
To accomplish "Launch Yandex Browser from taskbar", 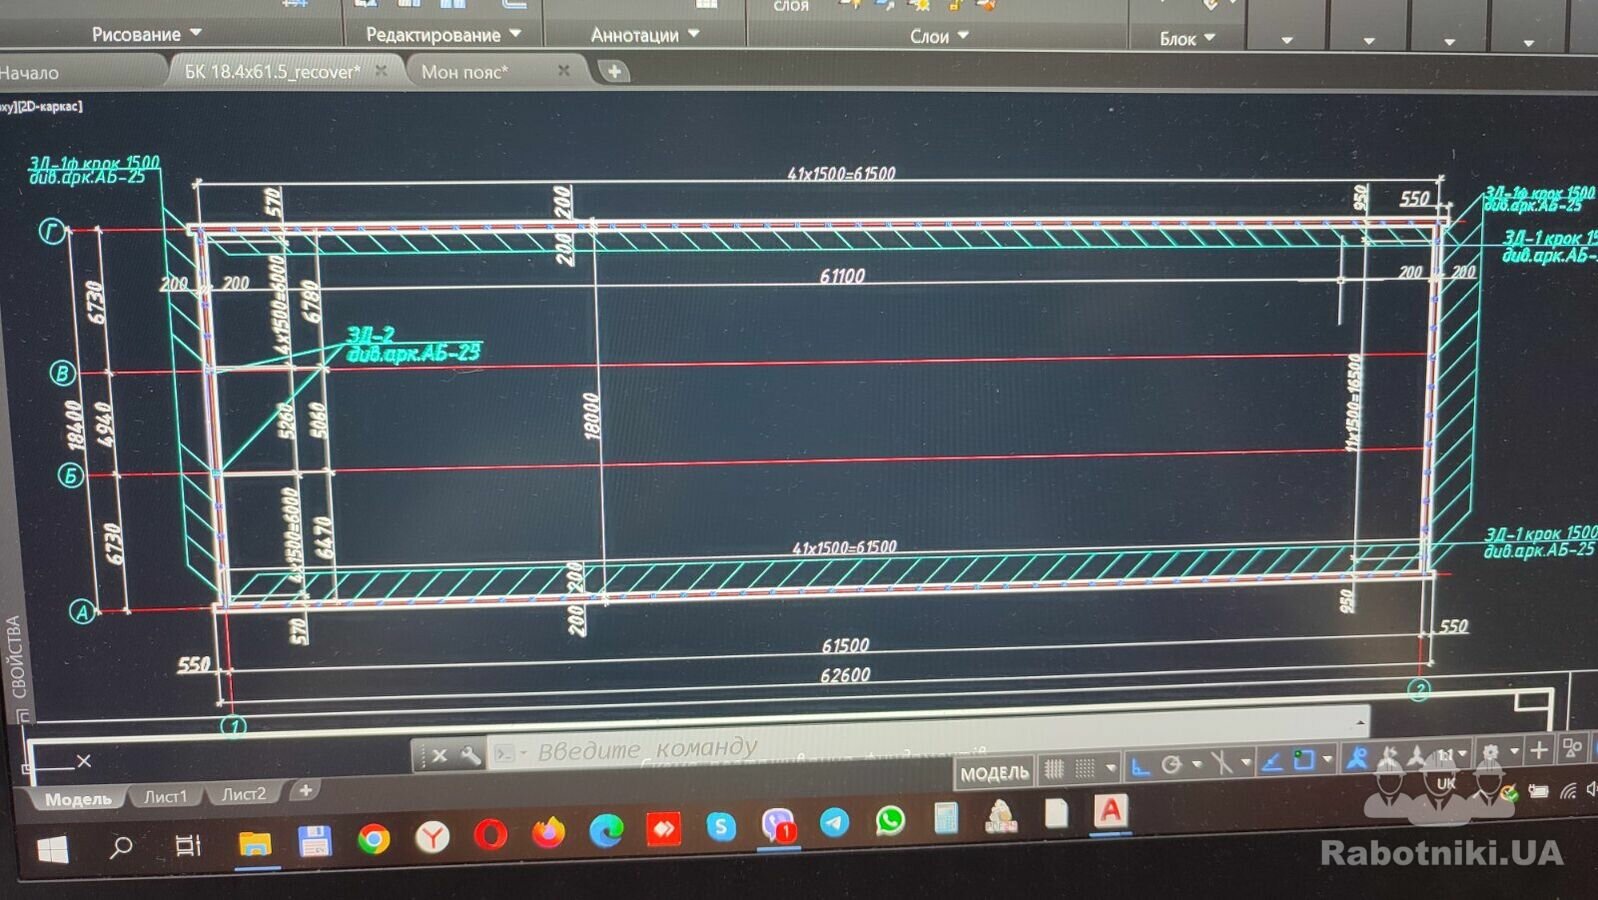I will [x=432, y=837].
